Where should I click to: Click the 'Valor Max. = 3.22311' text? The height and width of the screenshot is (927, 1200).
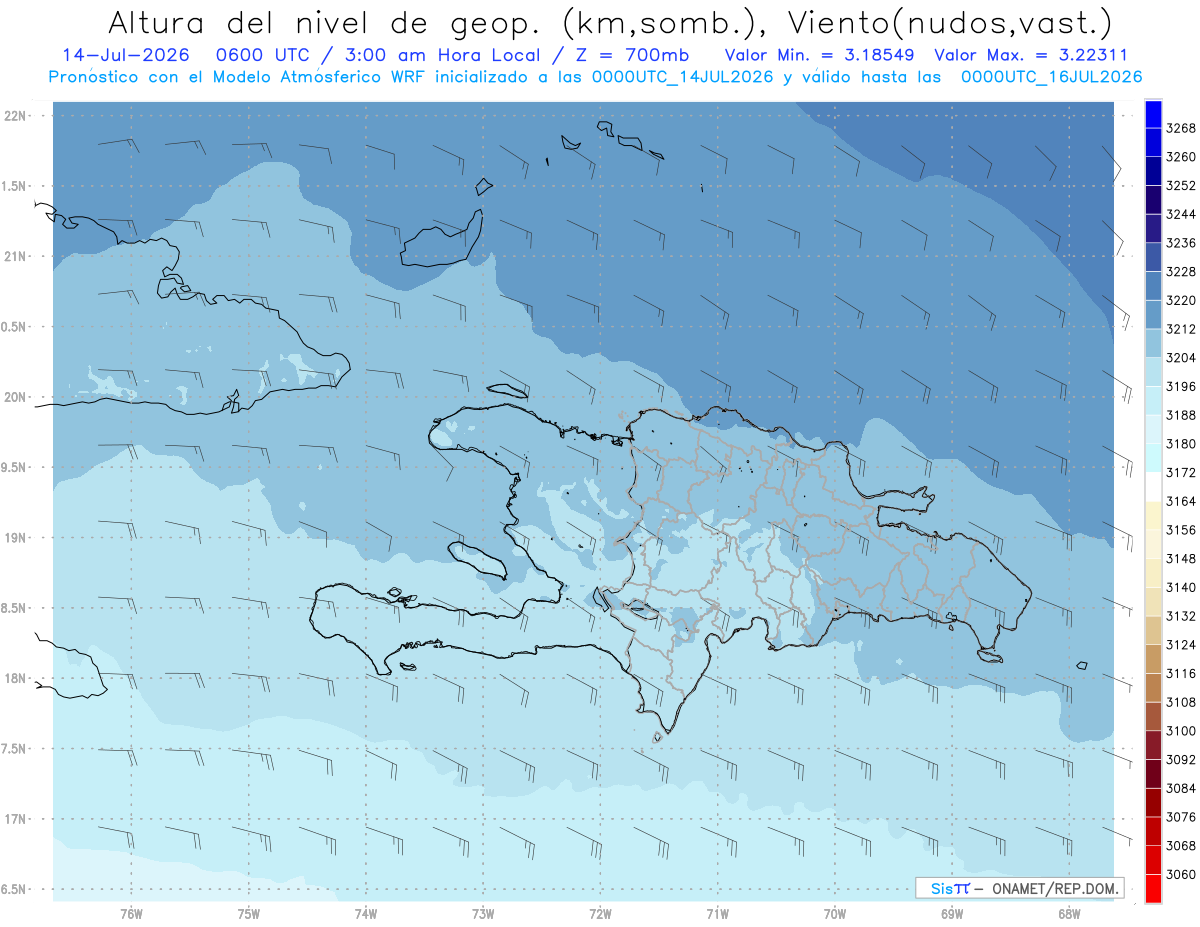click(x=1030, y=55)
